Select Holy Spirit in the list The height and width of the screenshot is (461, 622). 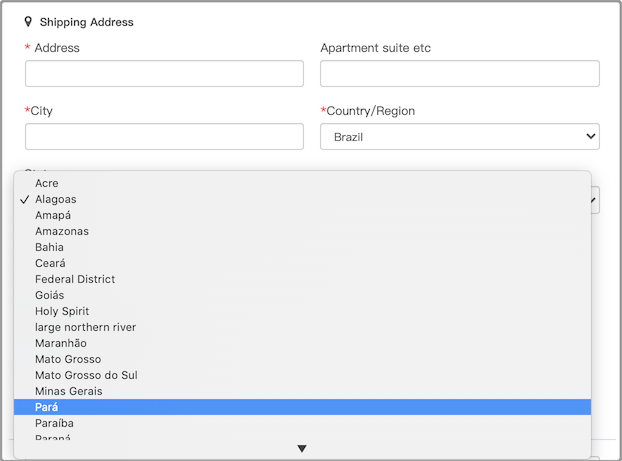(x=62, y=311)
